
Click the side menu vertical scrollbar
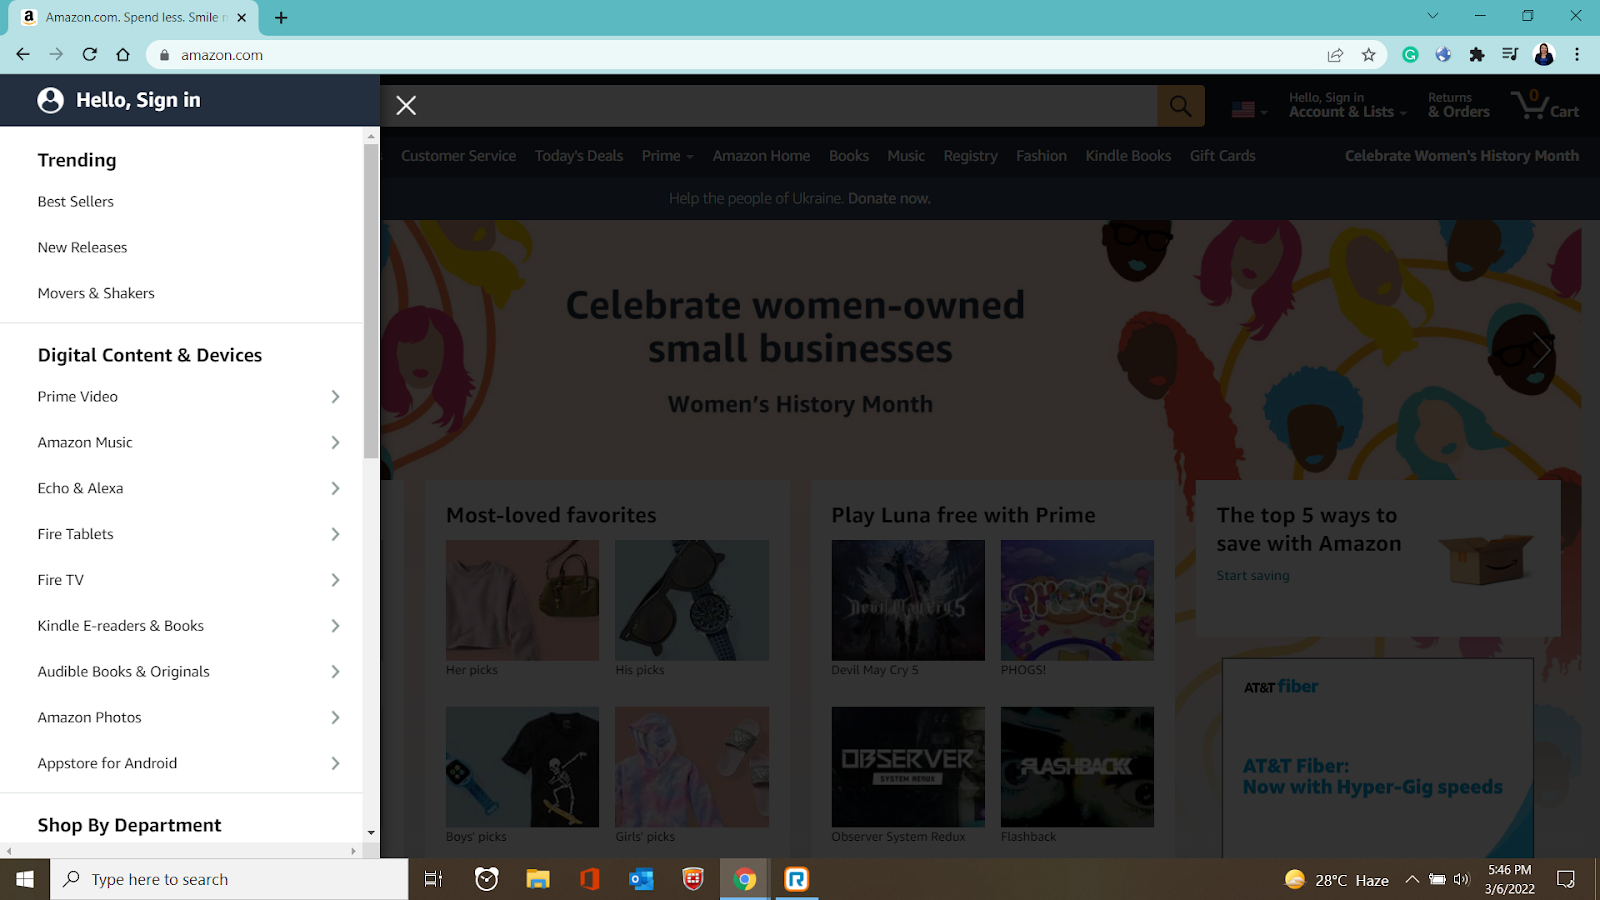click(x=371, y=300)
